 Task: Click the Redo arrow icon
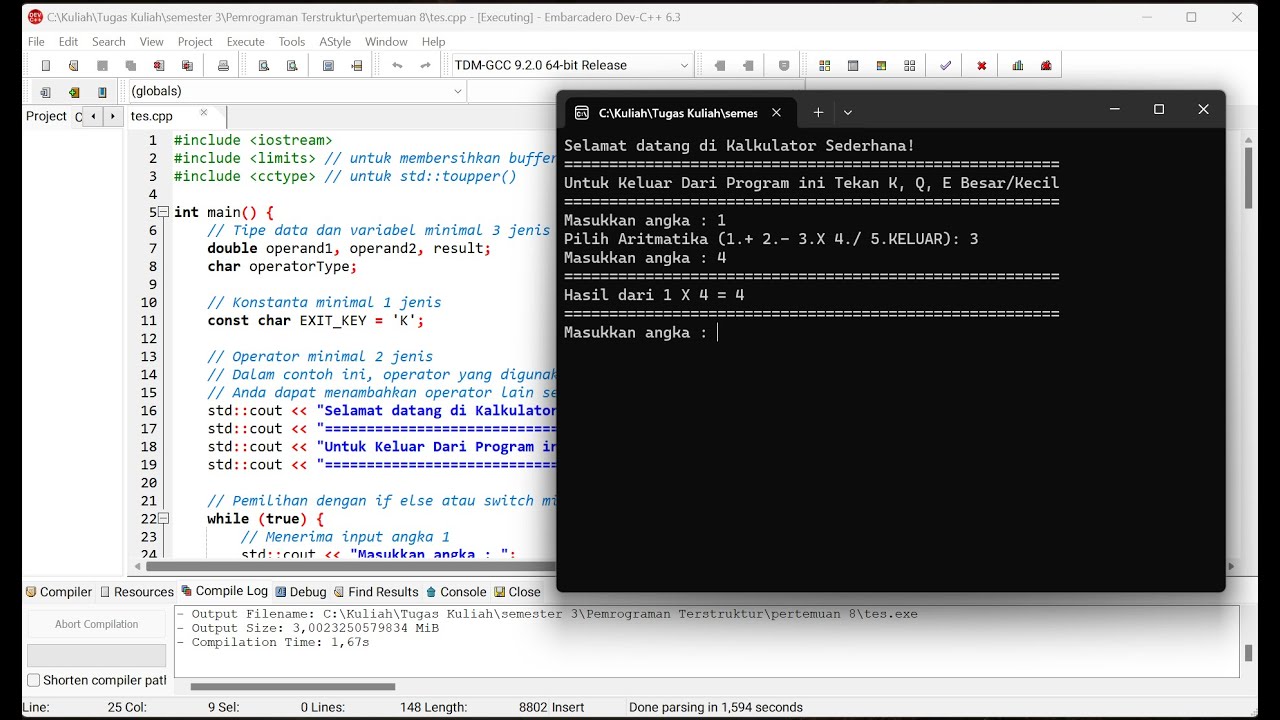click(x=425, y=66)
